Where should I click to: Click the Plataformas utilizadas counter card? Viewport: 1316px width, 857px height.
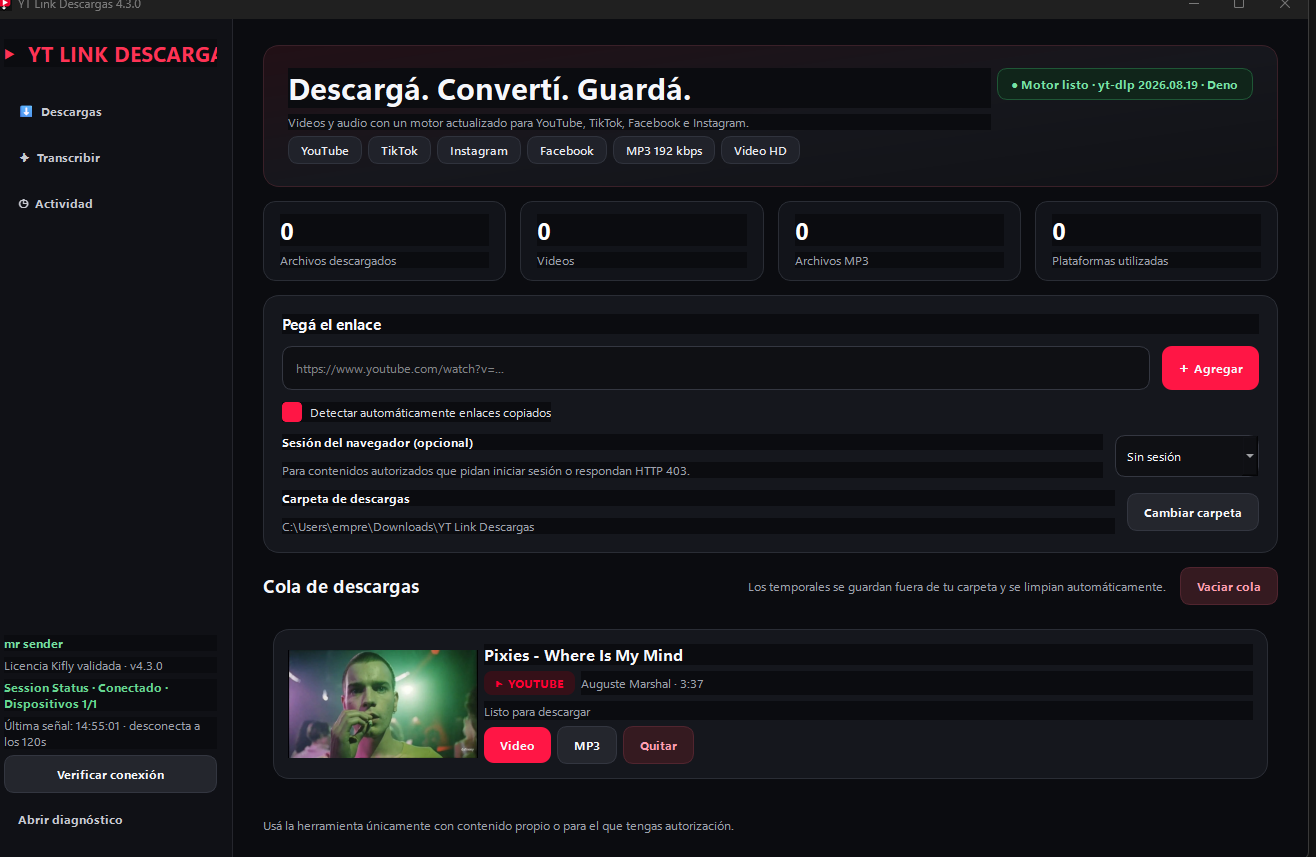(x=1156, y=241)
